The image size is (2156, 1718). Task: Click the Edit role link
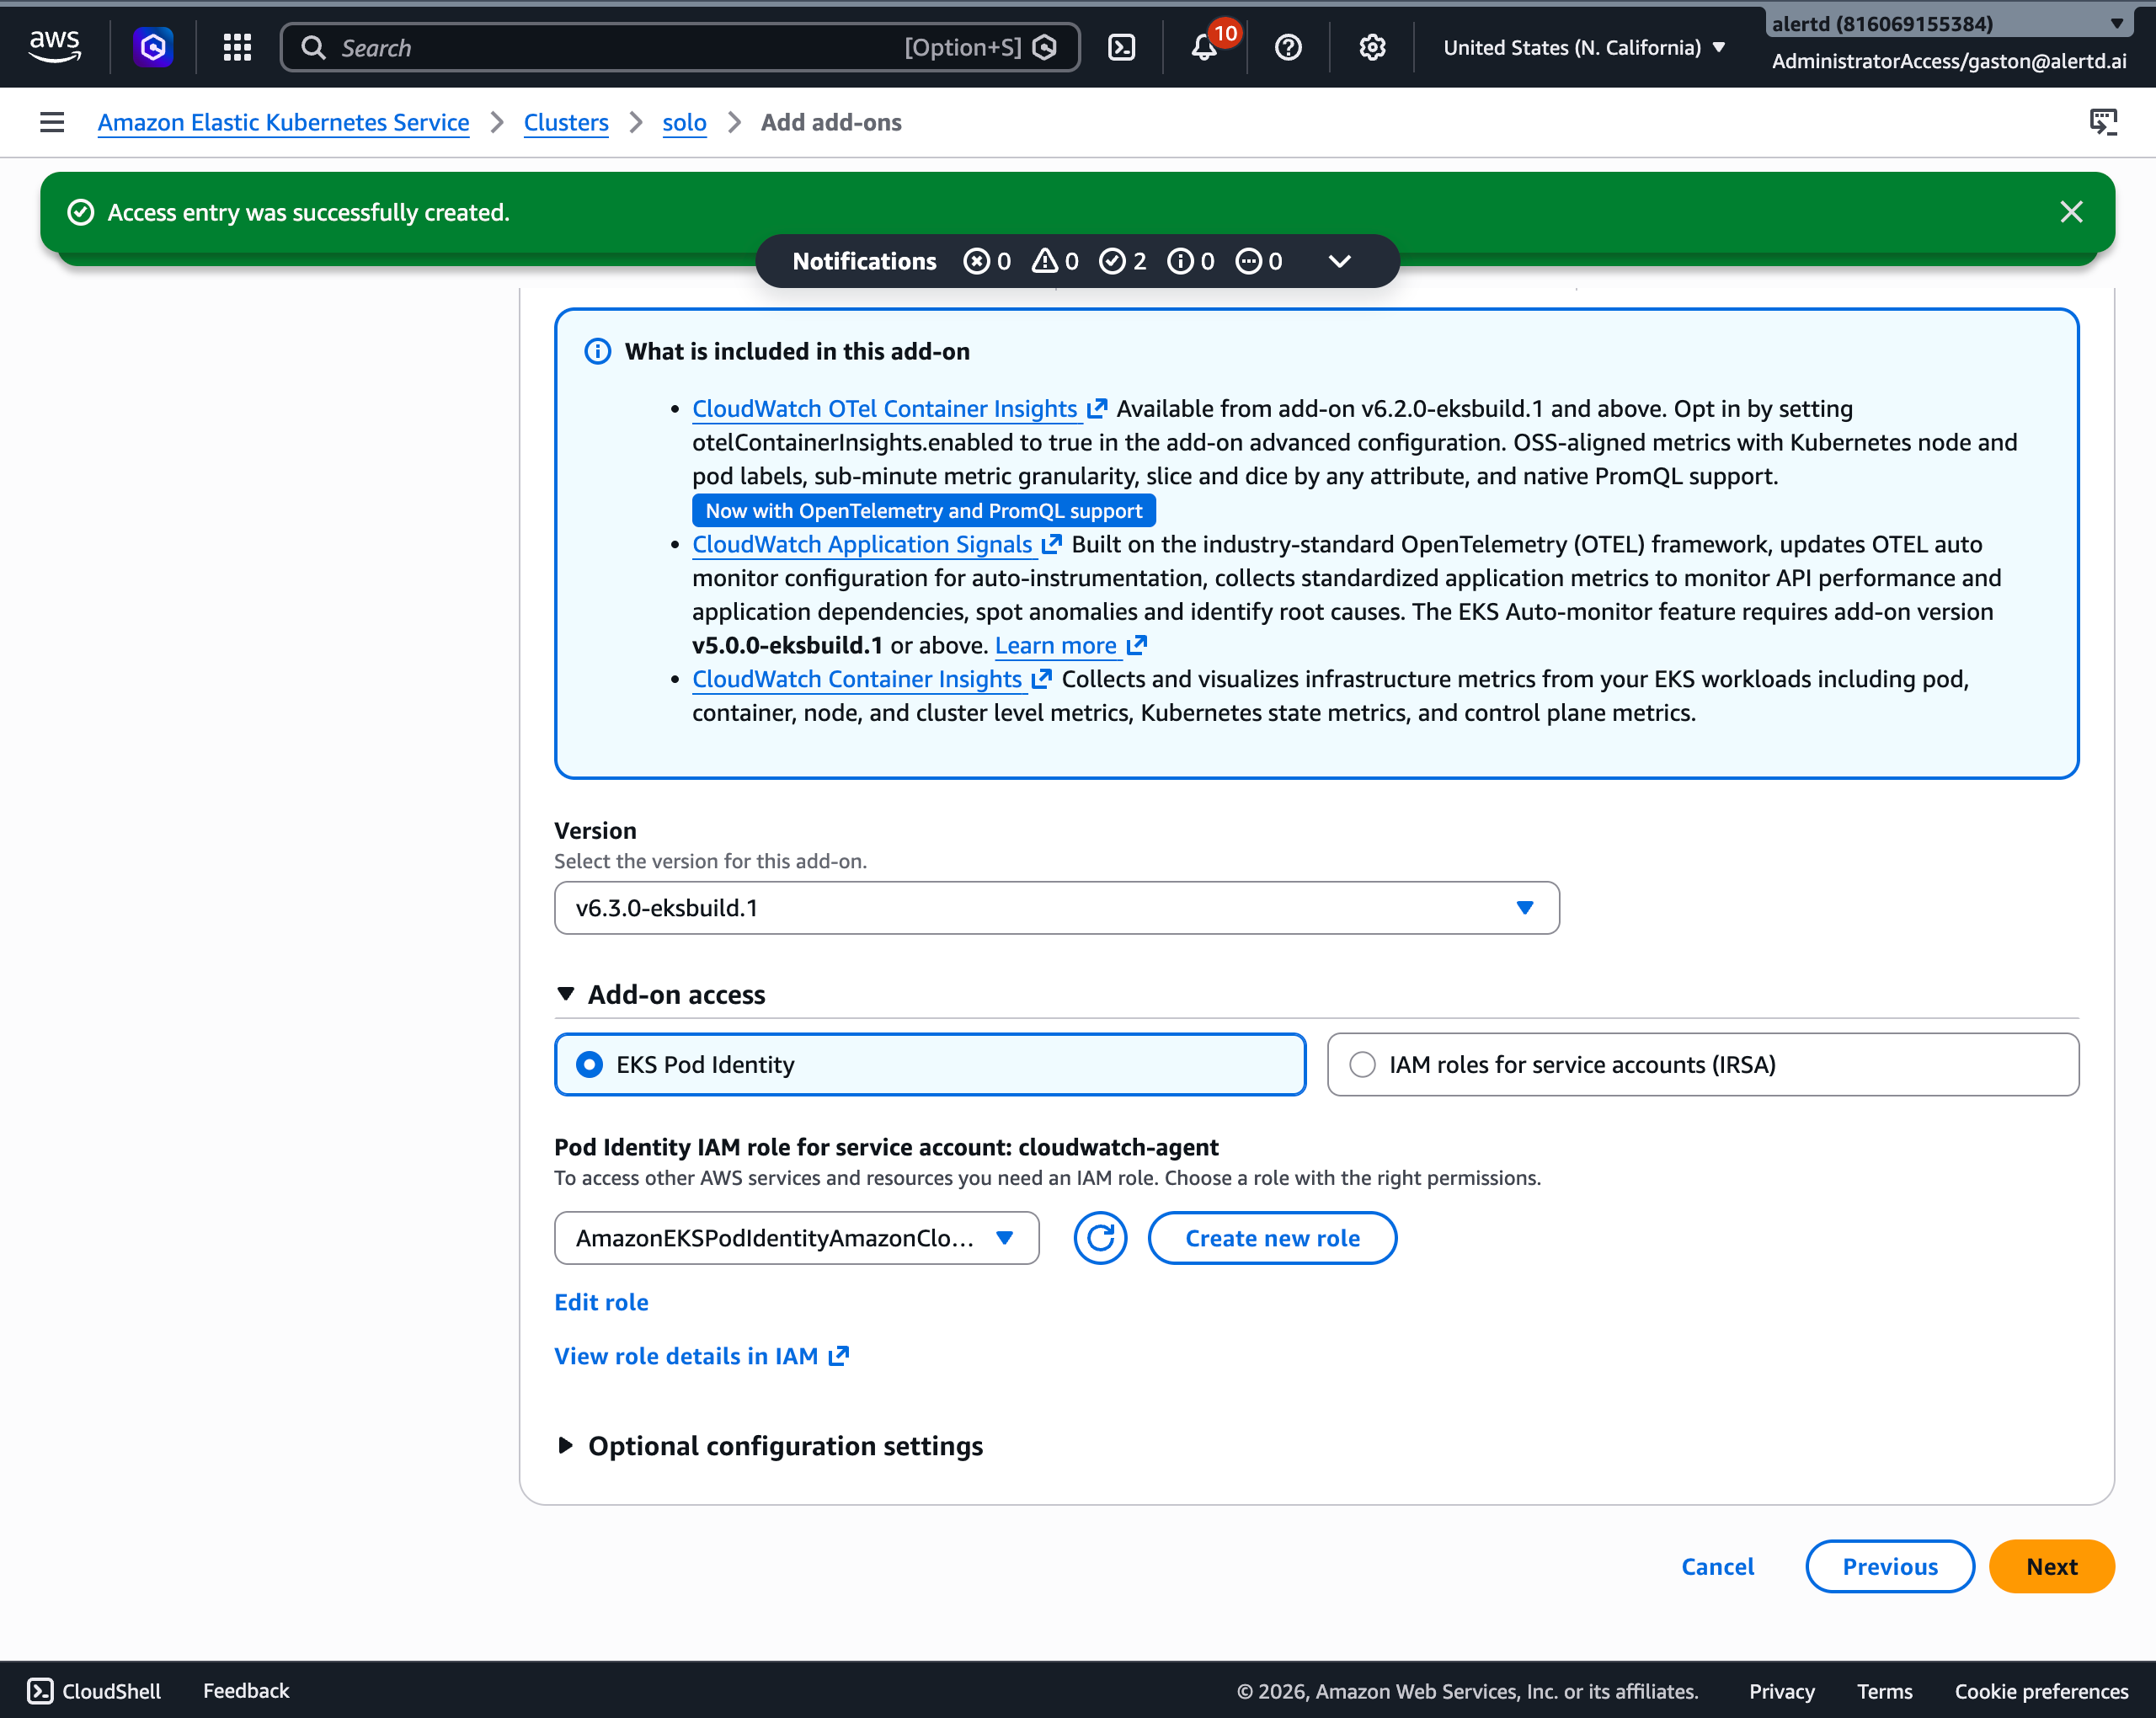(x=601, y=1302)
